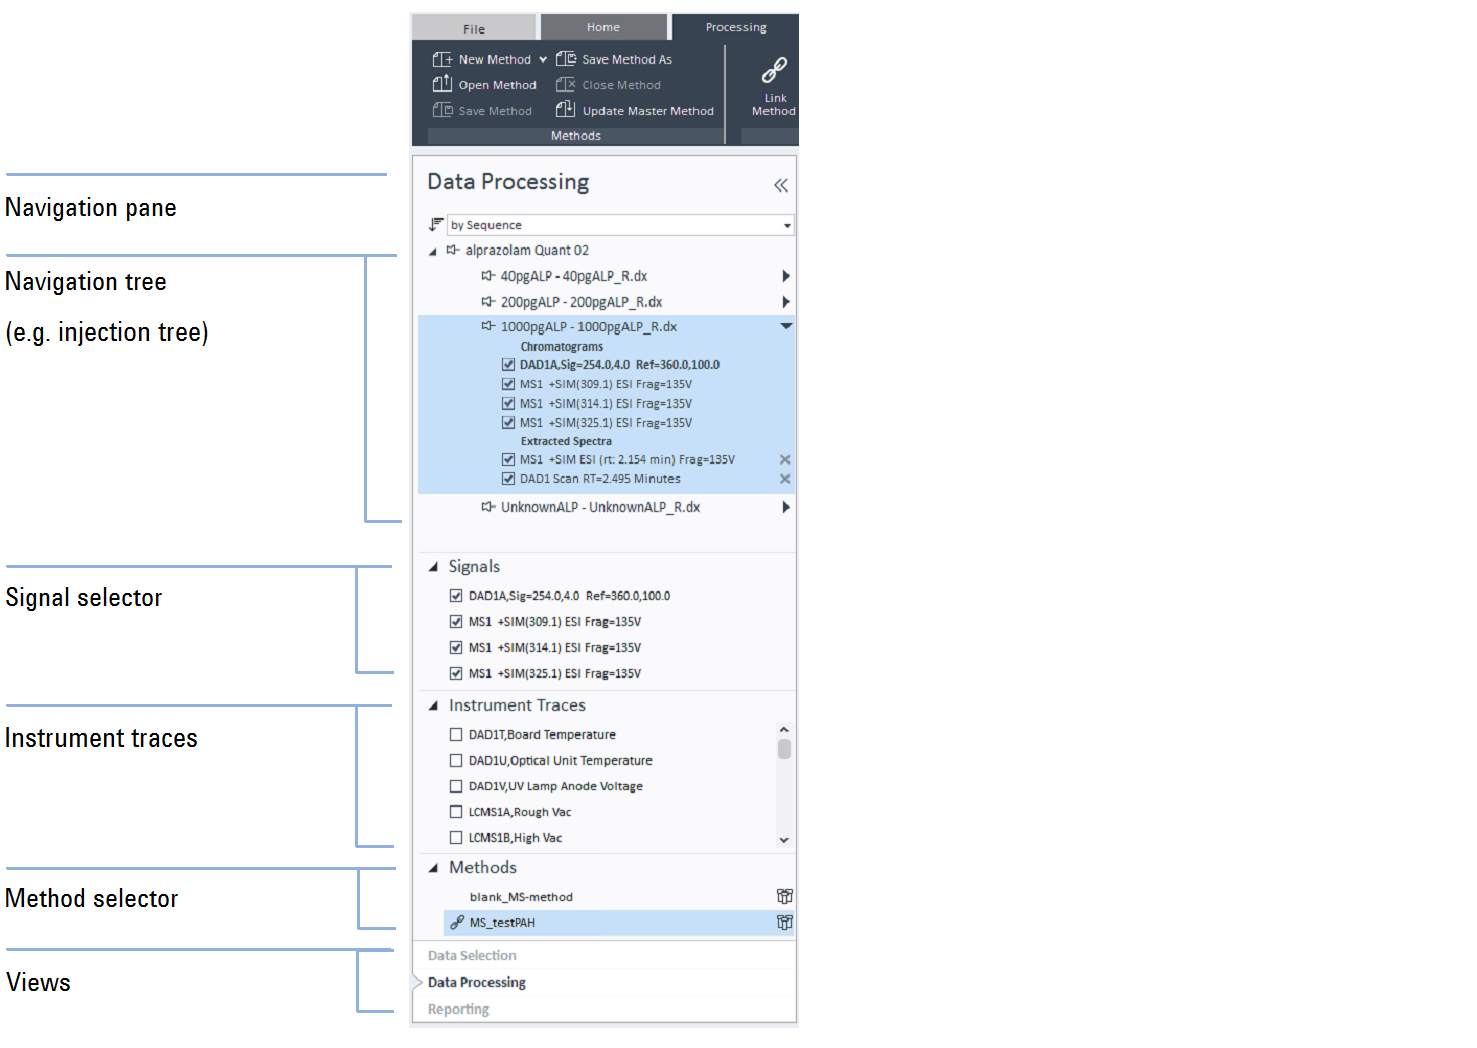This screenshot has width=1477, height=1048.
Task: Expand the 200pgALP injection arrow
Action: click(786, 302)
